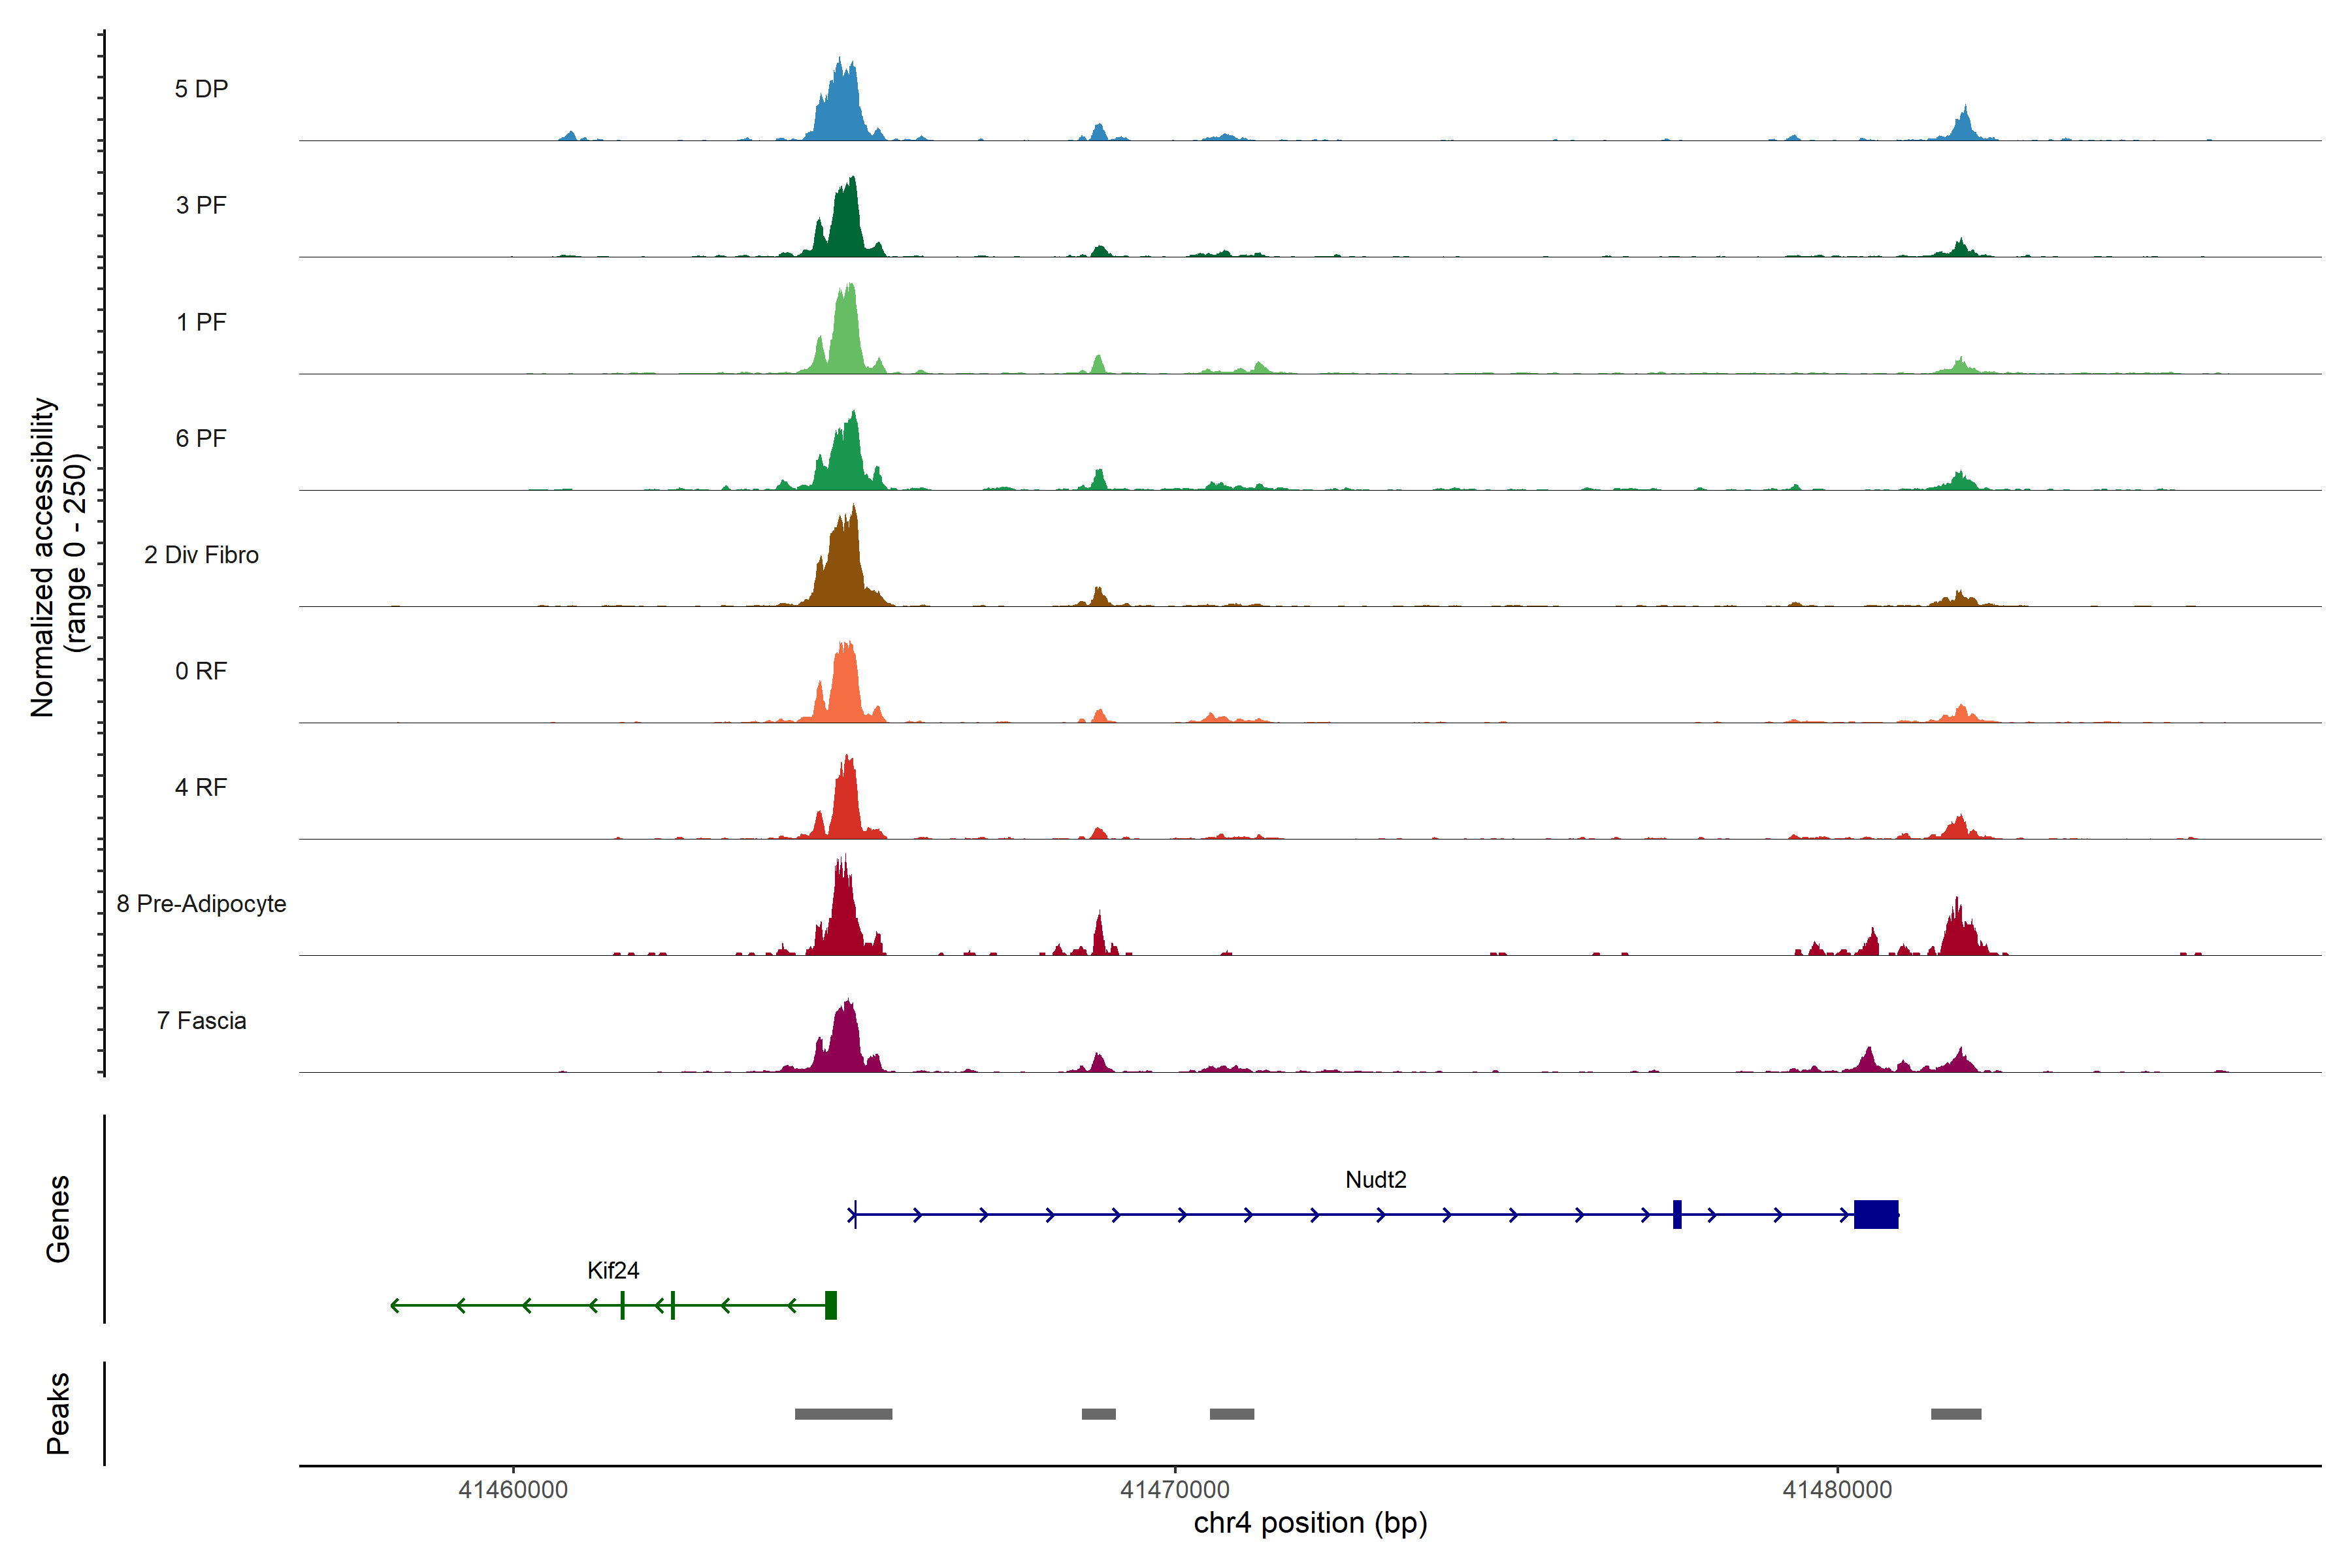Click the widest gray peak bar

click(x=843, y=1414)
